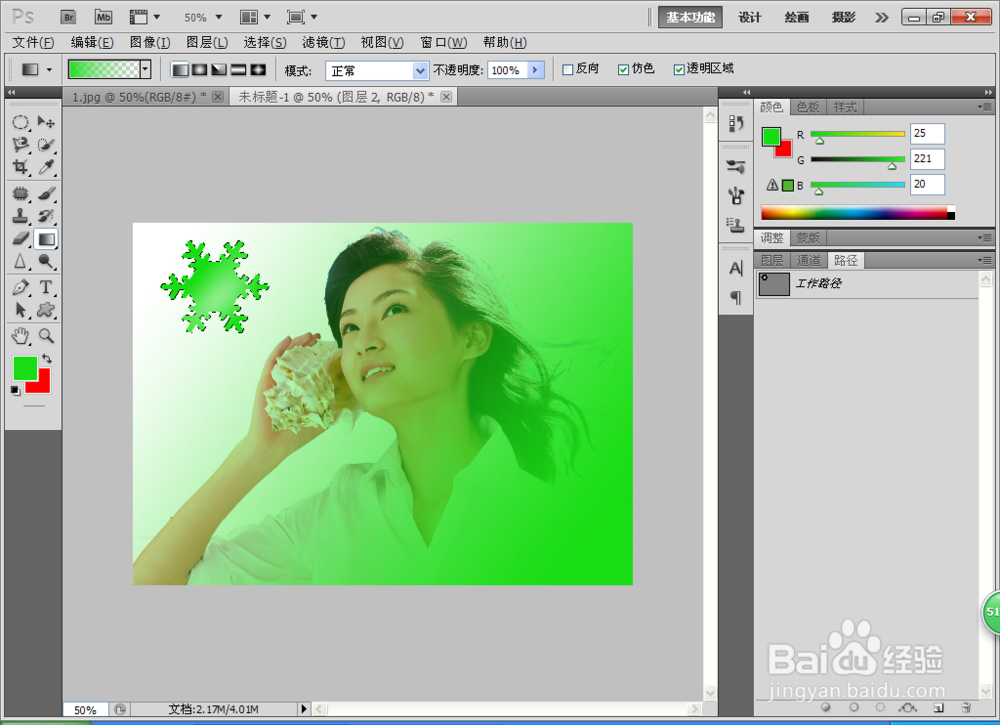Screen dimensions: 1000x725
Task: Show more workspaces with double chevron
Action: tap(881, 17)
